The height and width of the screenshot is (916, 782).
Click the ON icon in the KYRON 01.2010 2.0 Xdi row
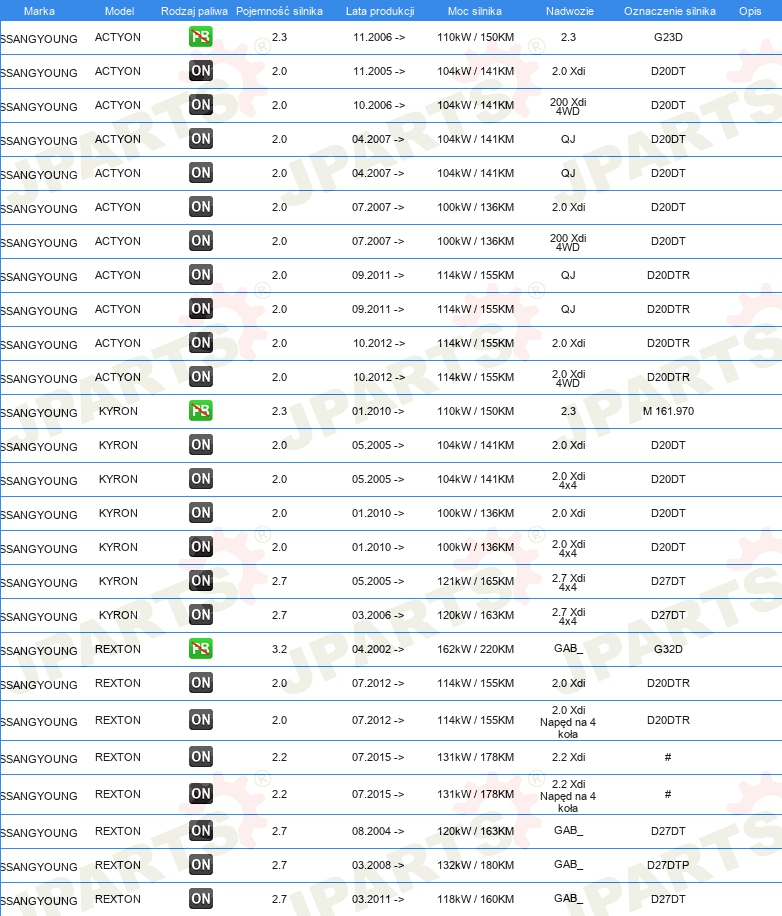pyautogui.click(x=200, y=512)
